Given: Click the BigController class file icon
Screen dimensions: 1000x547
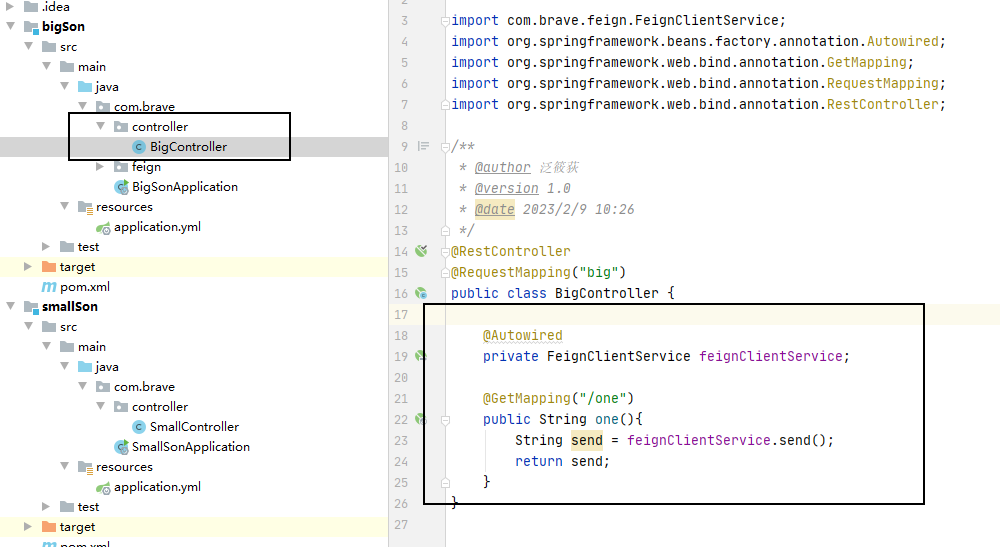Looking at the screenshot, I should pyautogui.click(x=139, y=147).
